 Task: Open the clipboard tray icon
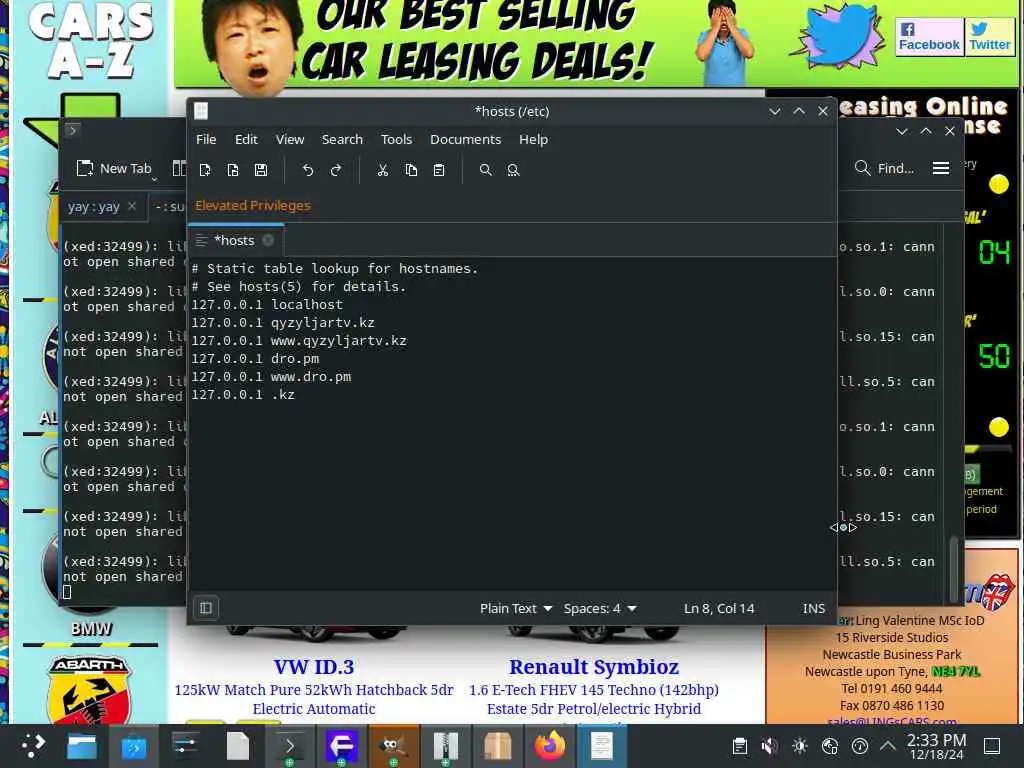740,746
